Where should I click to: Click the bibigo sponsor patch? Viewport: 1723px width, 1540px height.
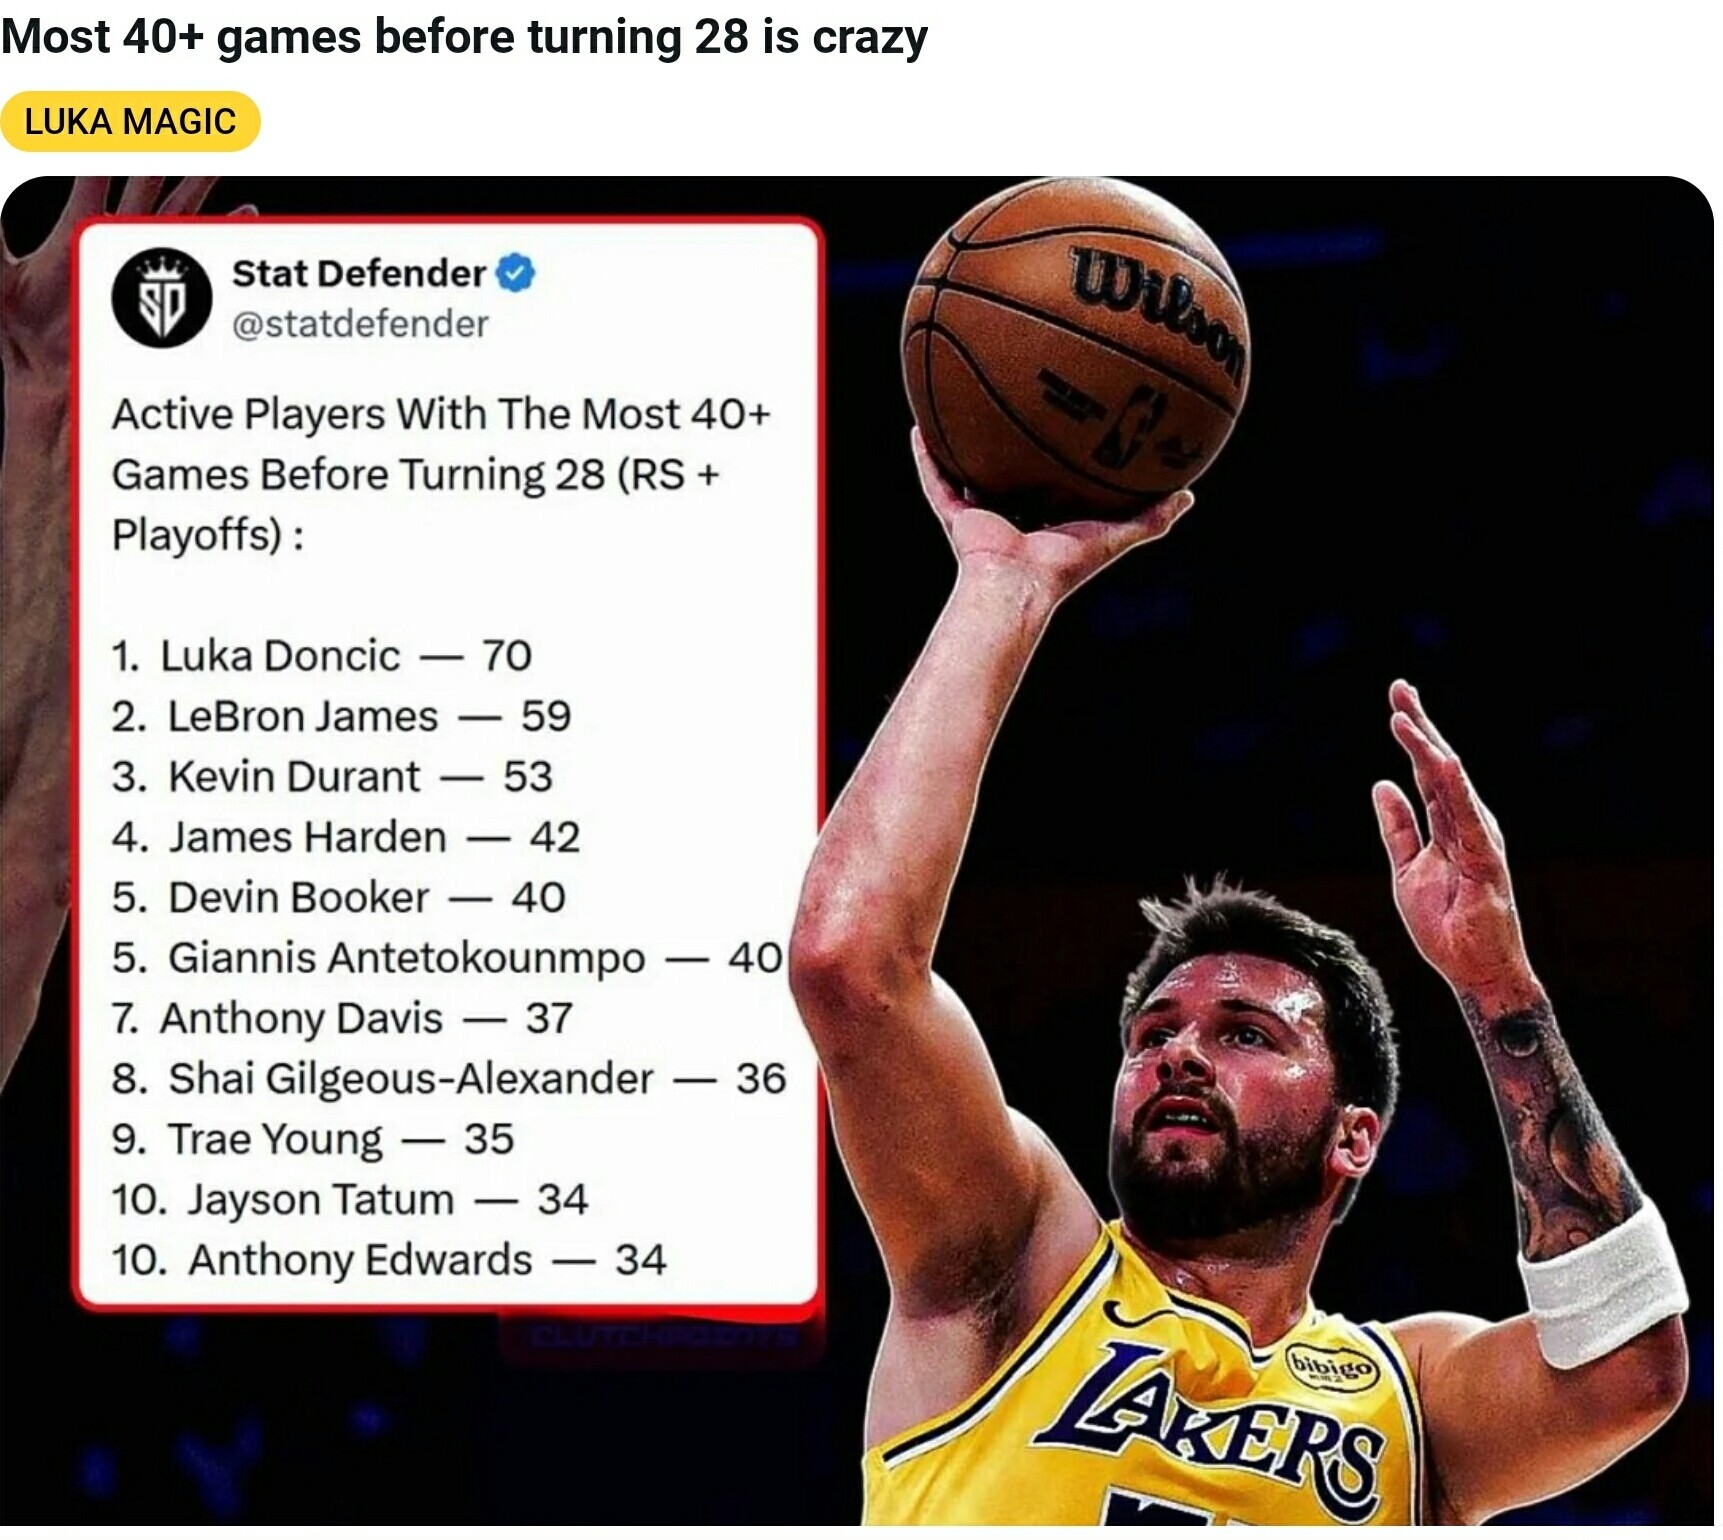[1332, 1366]
